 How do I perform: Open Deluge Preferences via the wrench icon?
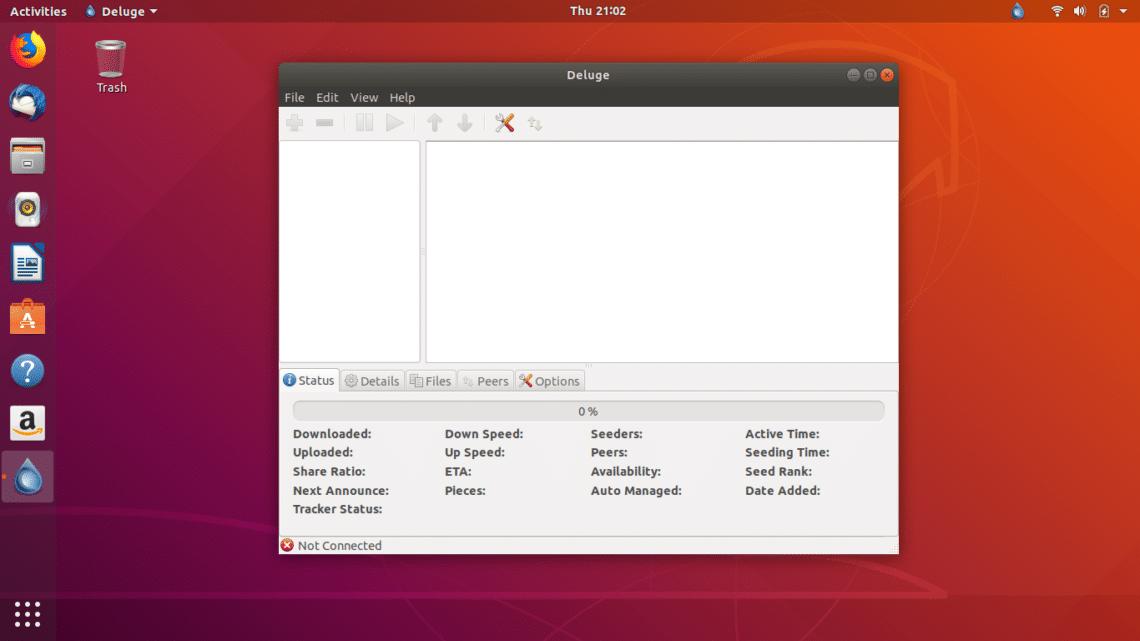pyautogui.click(x=504, y=122)
